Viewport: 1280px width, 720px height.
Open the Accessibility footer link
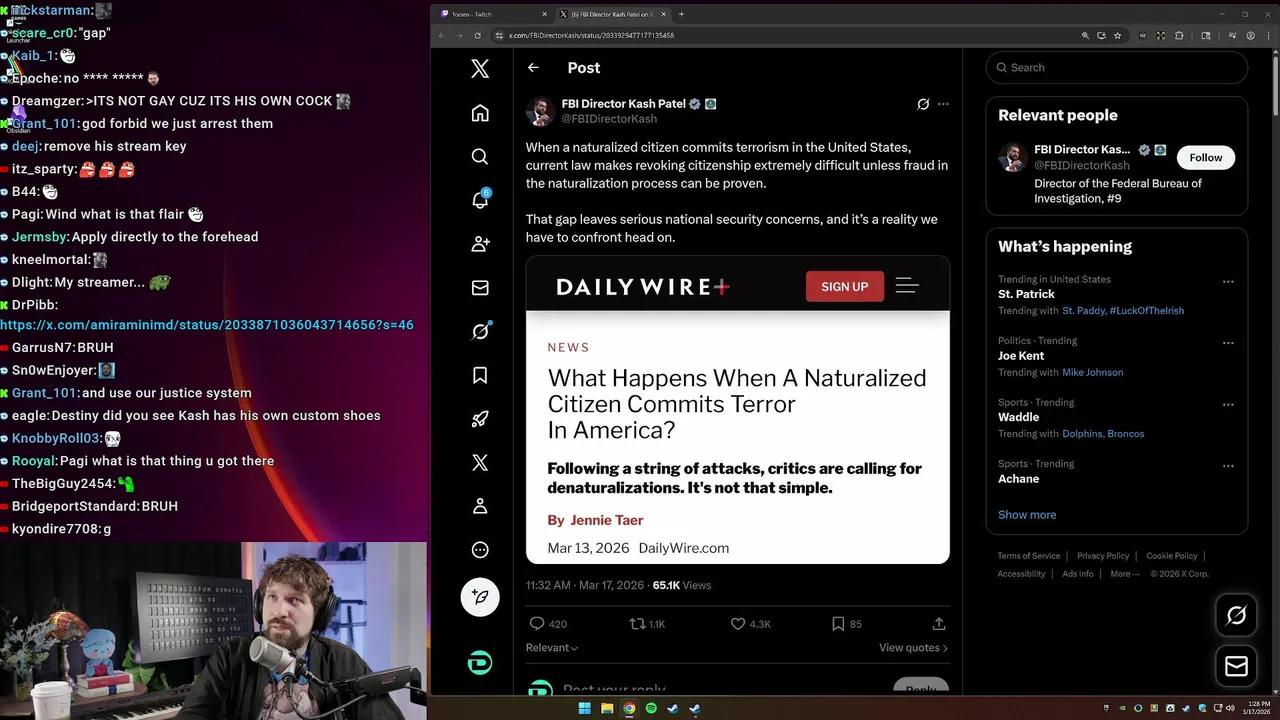(1021, 574)
